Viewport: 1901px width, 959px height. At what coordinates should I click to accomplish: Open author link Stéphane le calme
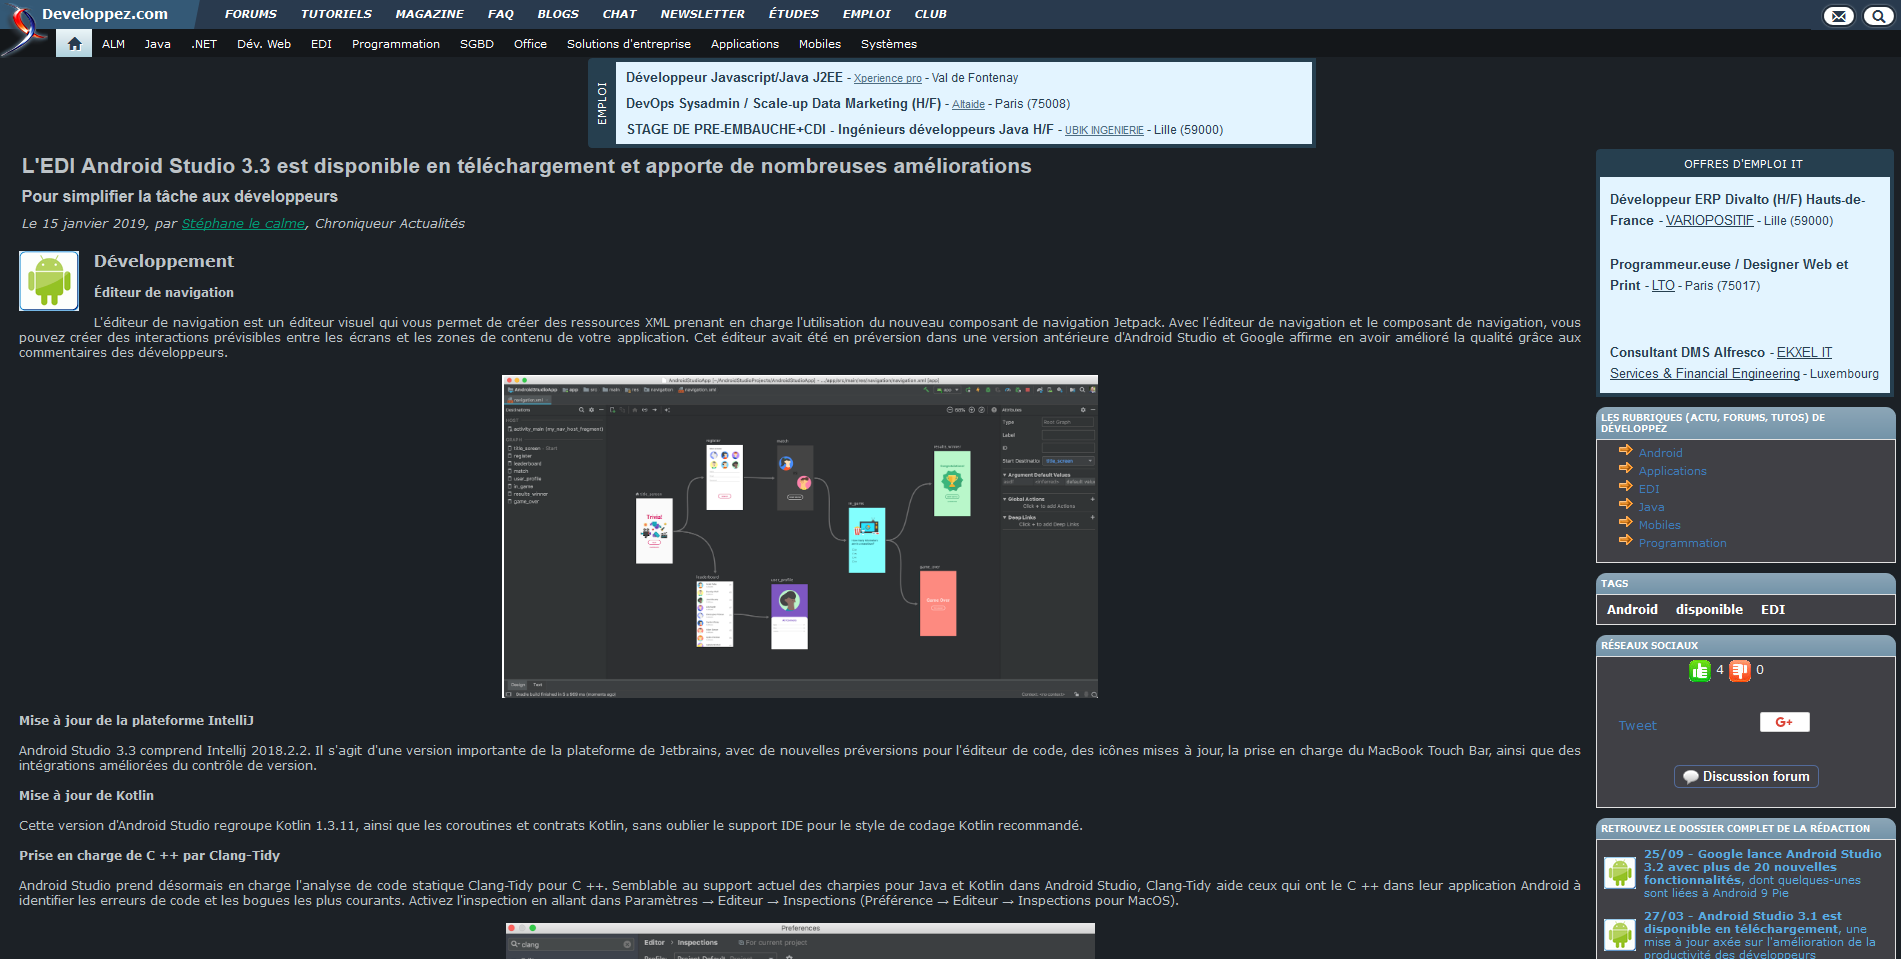pyautogui.click(x=243, y=223)
